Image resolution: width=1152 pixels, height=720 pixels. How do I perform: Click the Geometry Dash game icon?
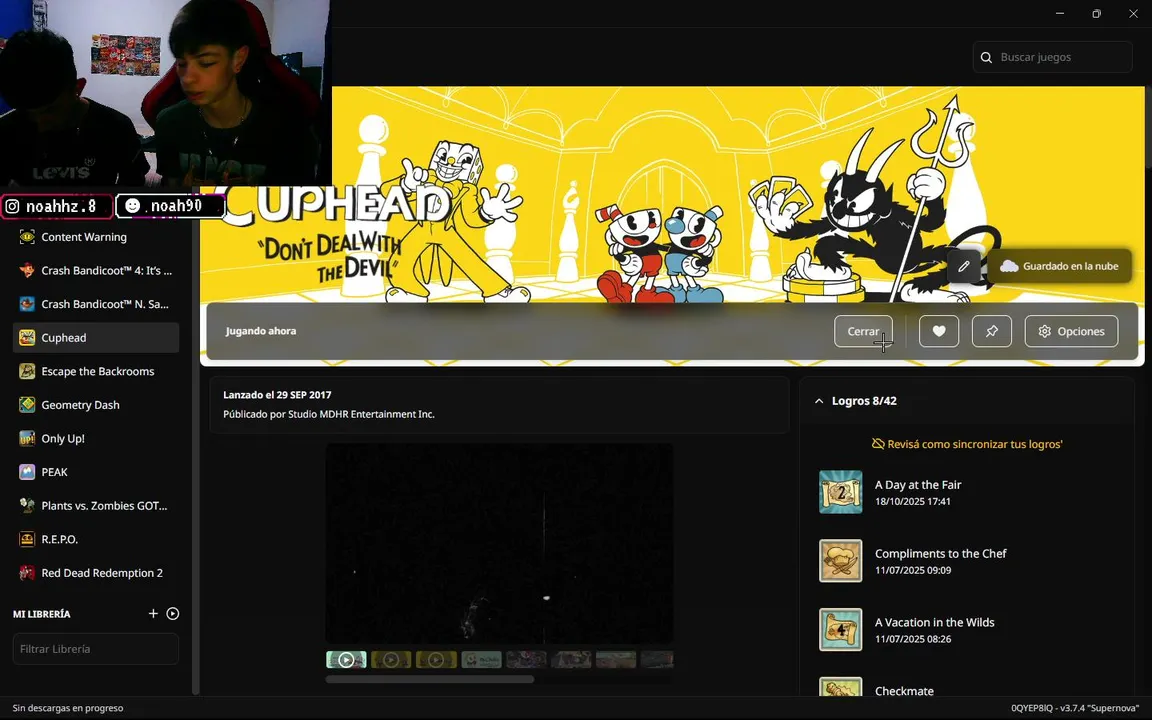coord(27,405)
